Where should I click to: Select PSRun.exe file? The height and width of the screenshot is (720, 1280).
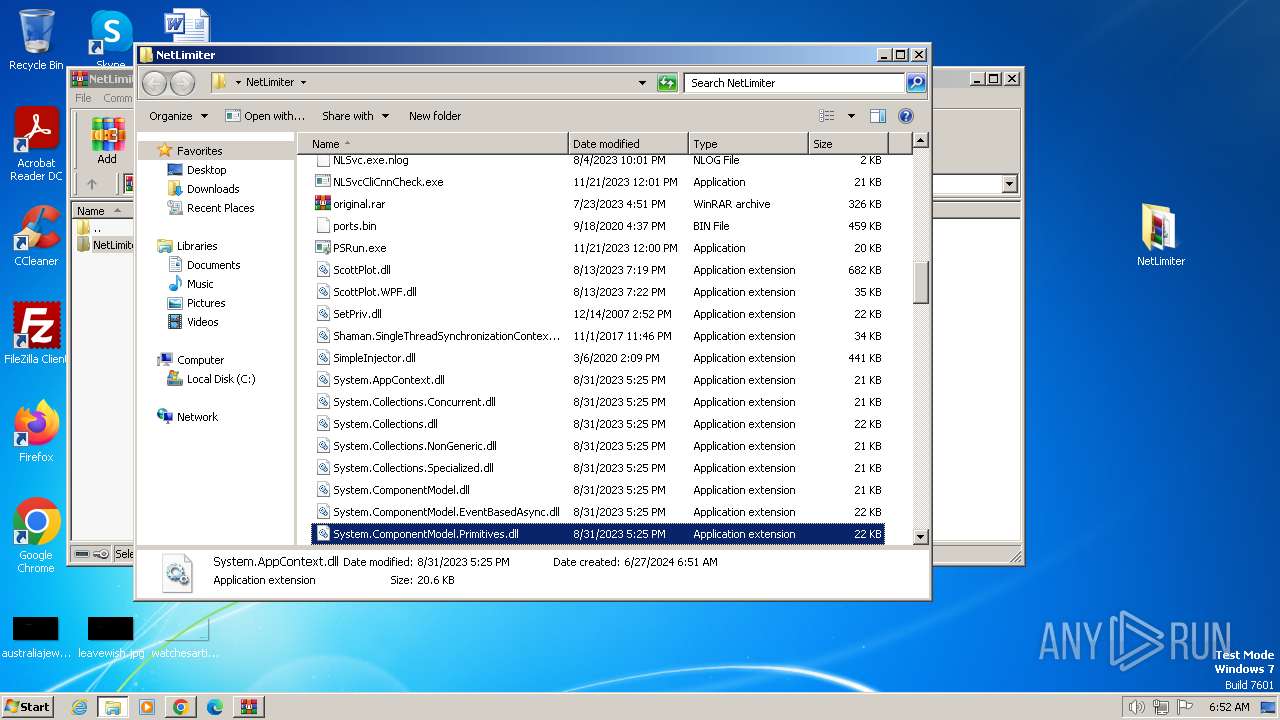pyautogui.click(x=597, y=248)
